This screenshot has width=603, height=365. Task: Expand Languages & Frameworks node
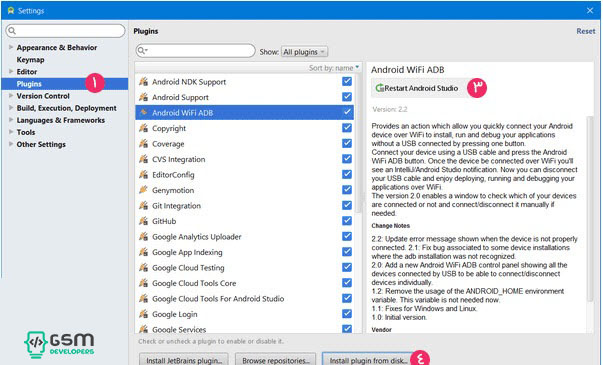coord(11,120)
